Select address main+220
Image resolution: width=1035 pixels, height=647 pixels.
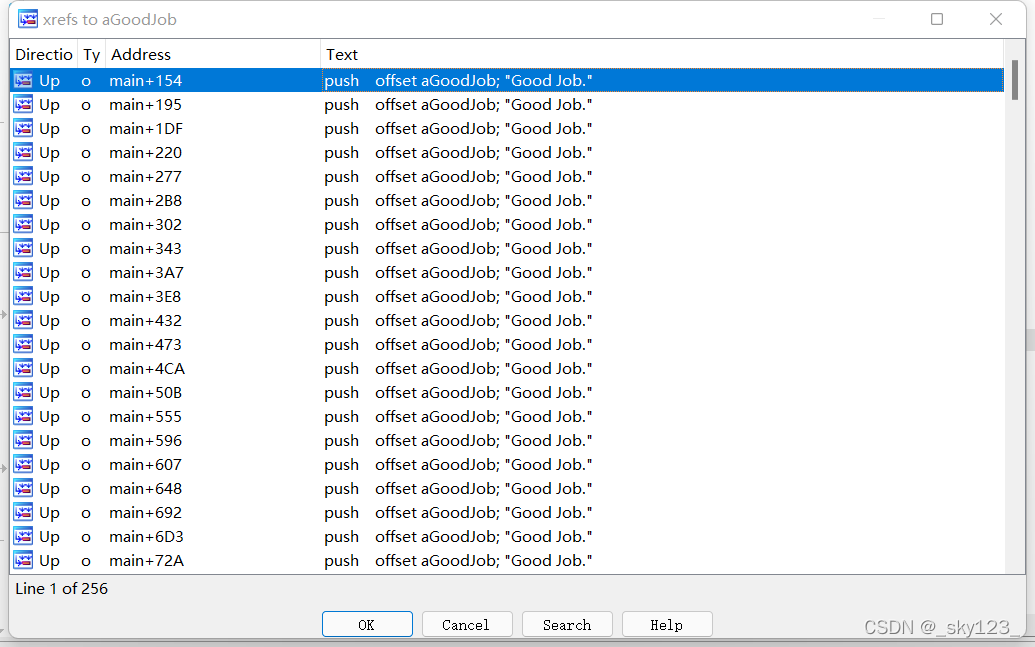(x=145, y=153)
